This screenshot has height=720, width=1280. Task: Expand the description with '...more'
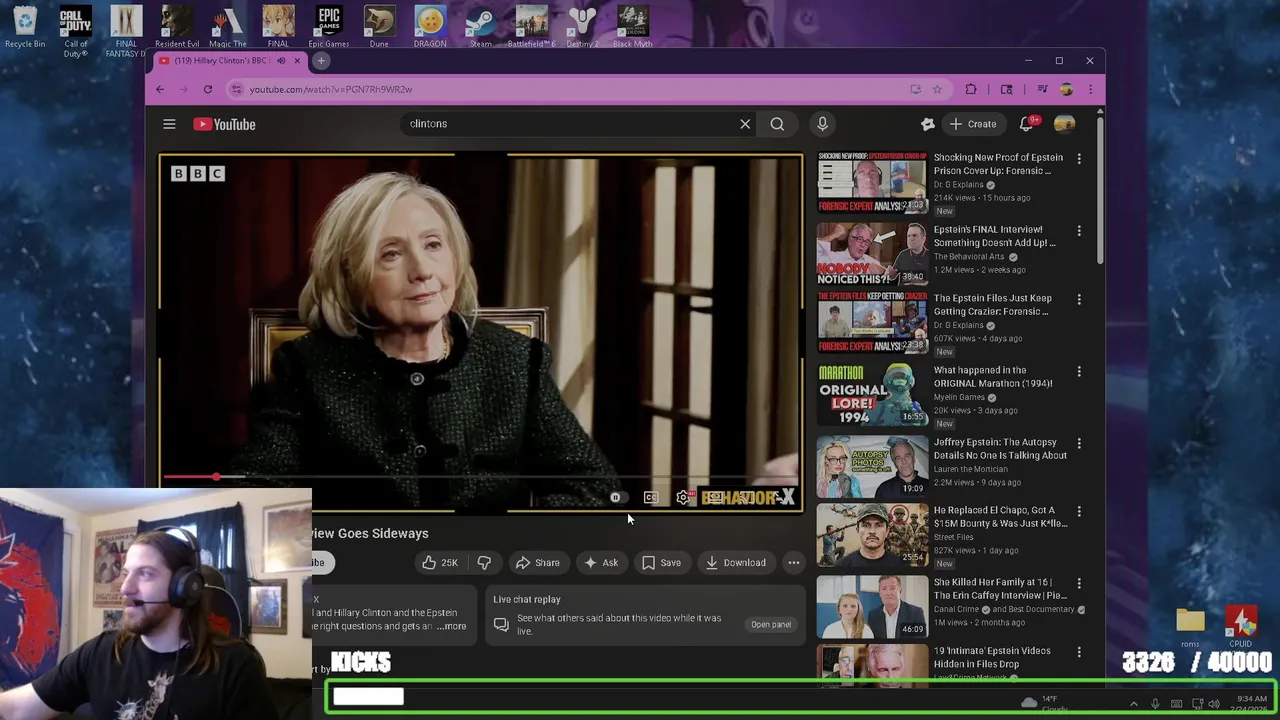452,626
